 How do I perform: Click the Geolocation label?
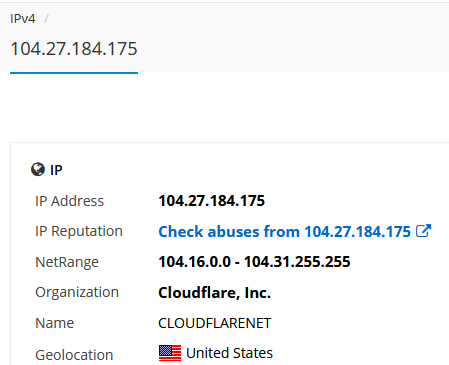74,355
